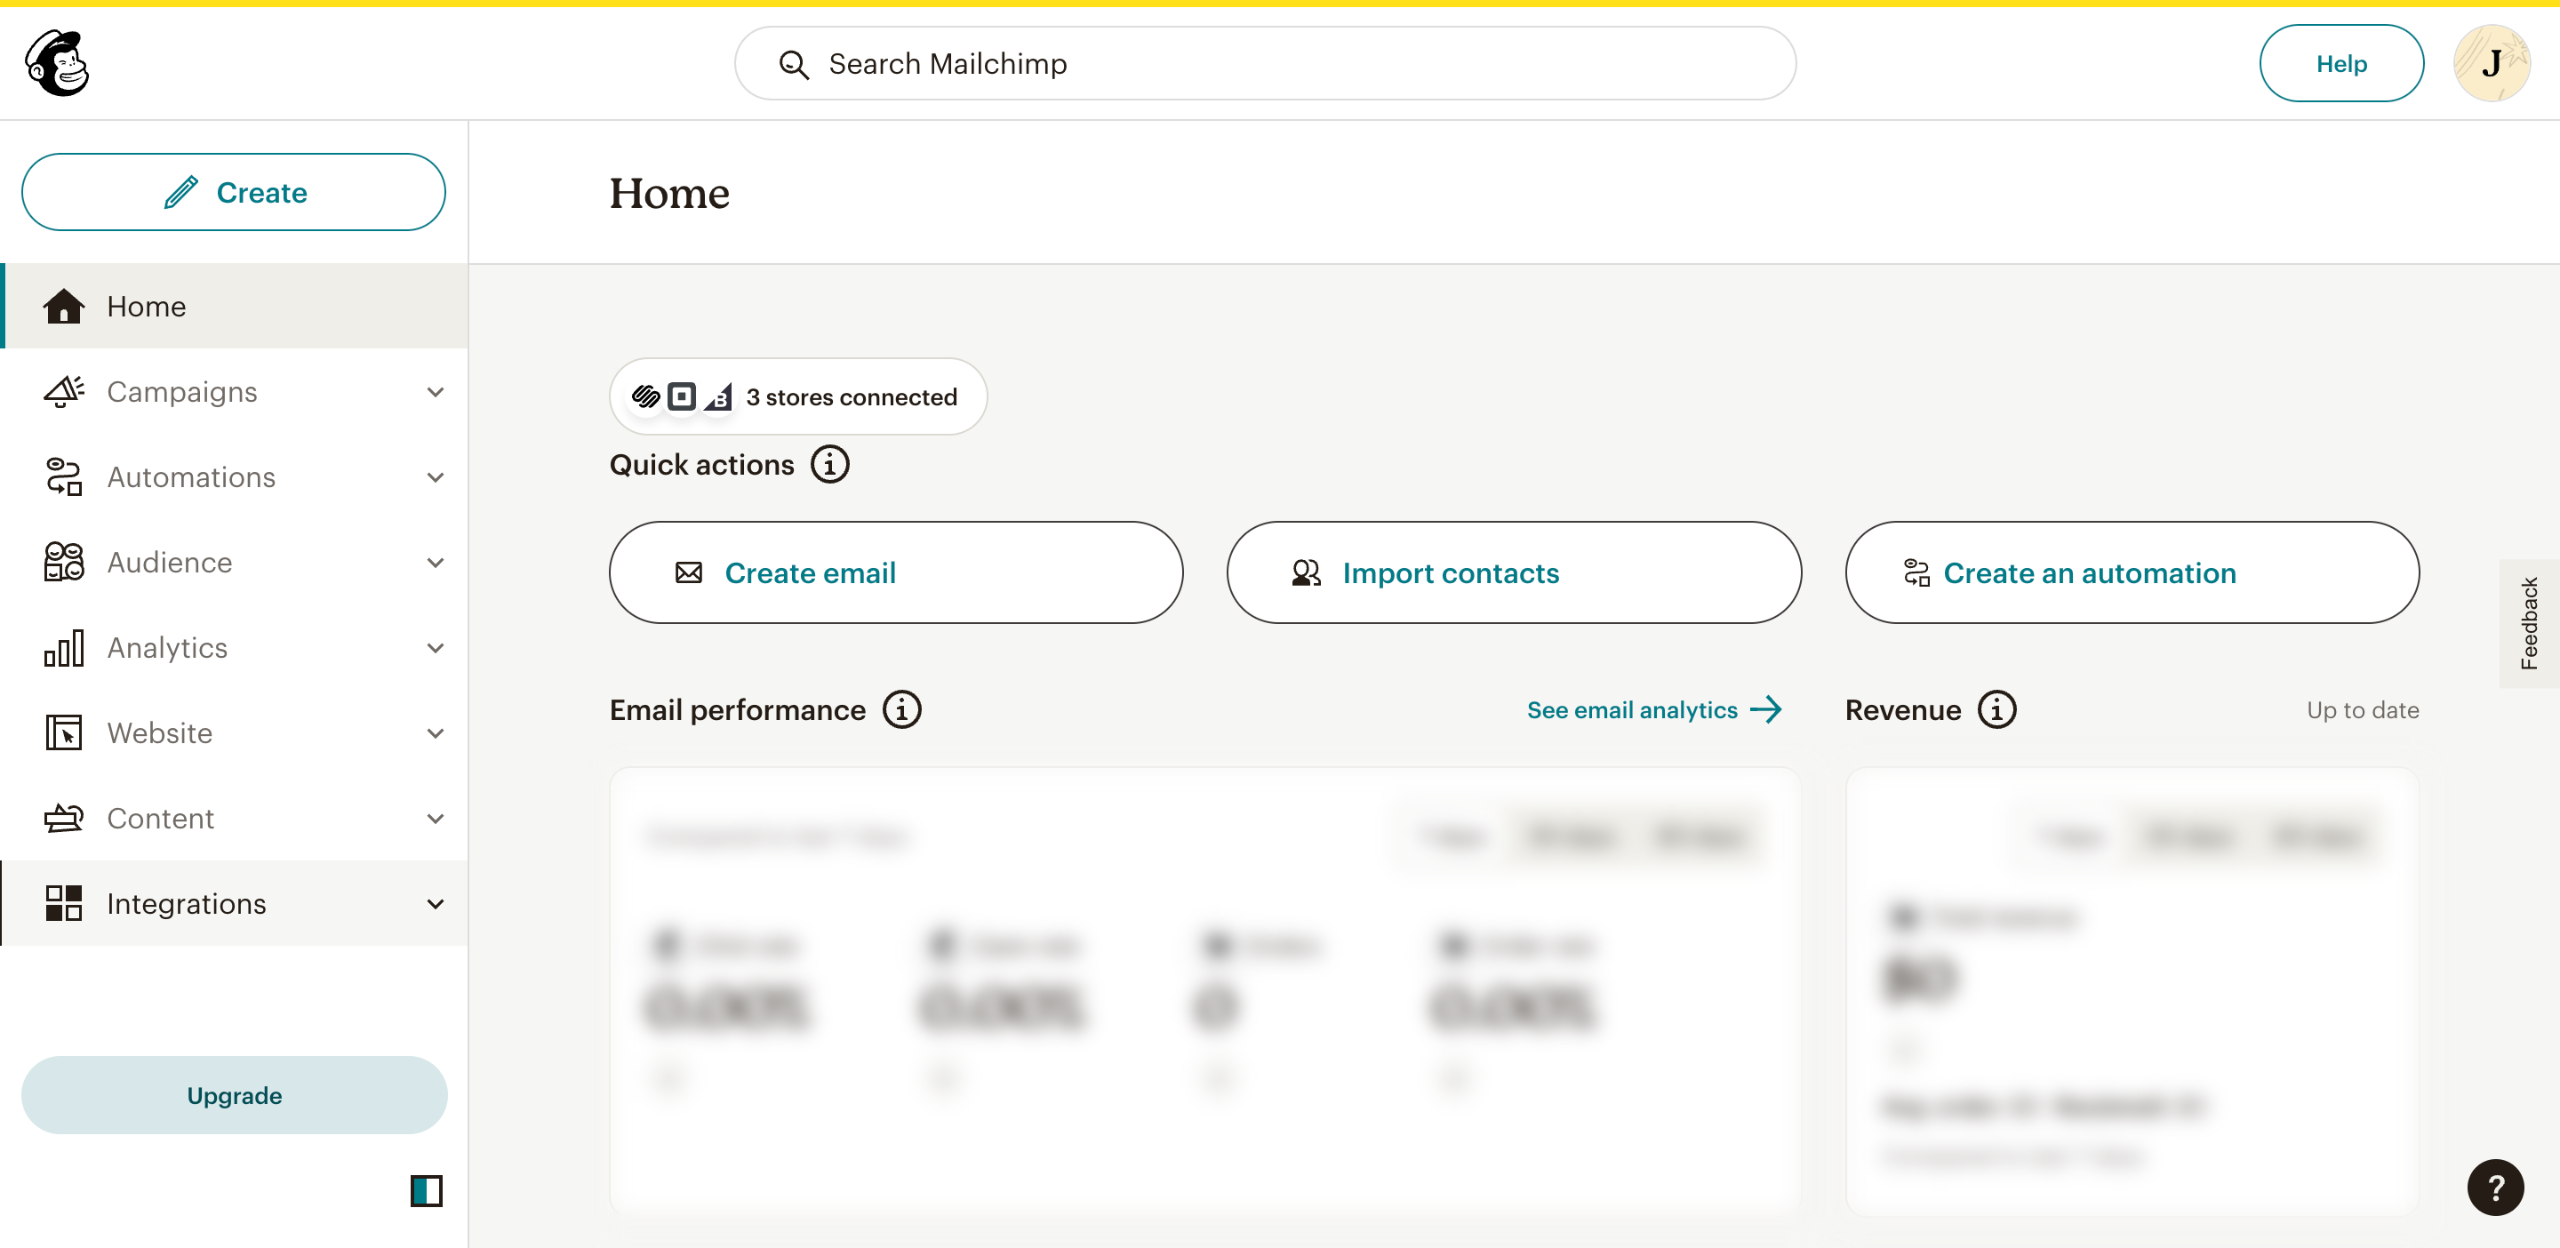Click the Home house icon in sidebar
Viewport: 2560px width, 1248px height.
[64, 306]
